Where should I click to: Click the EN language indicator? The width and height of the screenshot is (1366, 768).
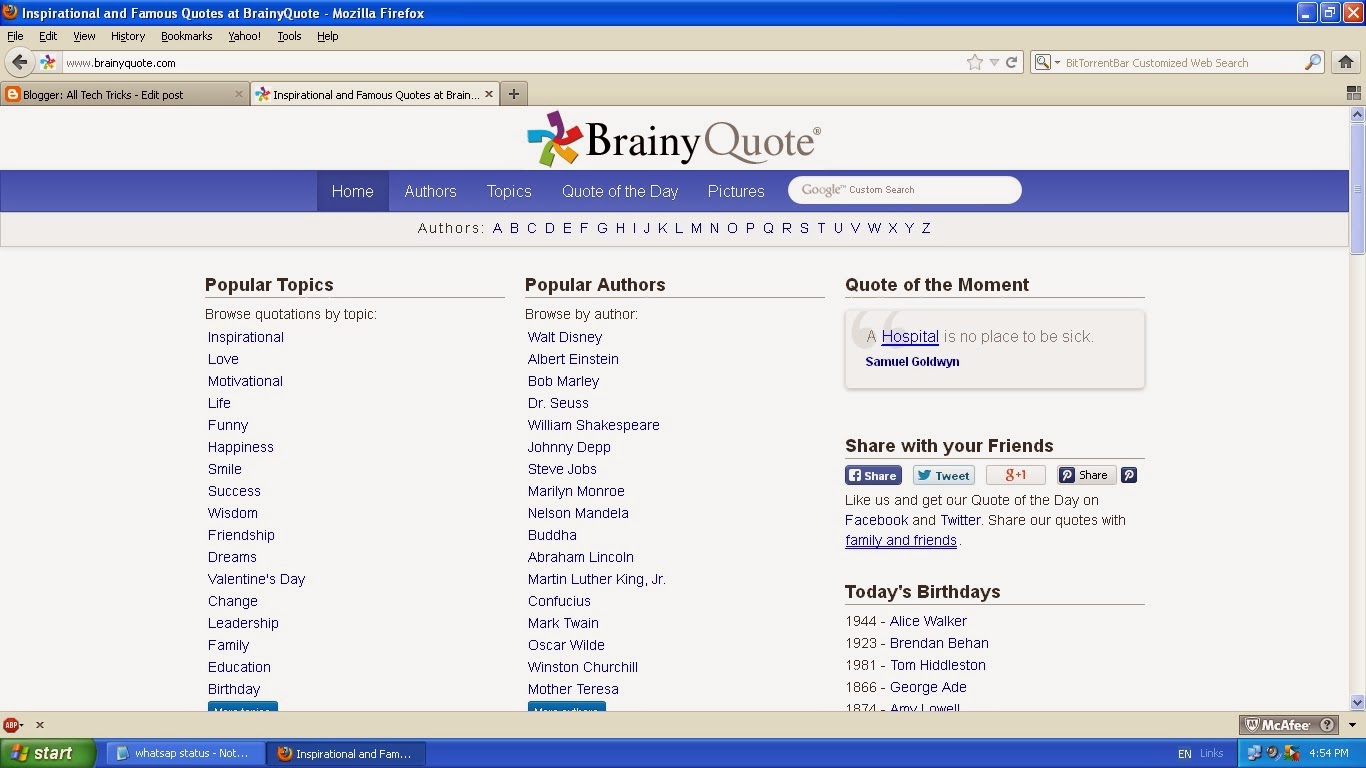tap(1184, 753)
